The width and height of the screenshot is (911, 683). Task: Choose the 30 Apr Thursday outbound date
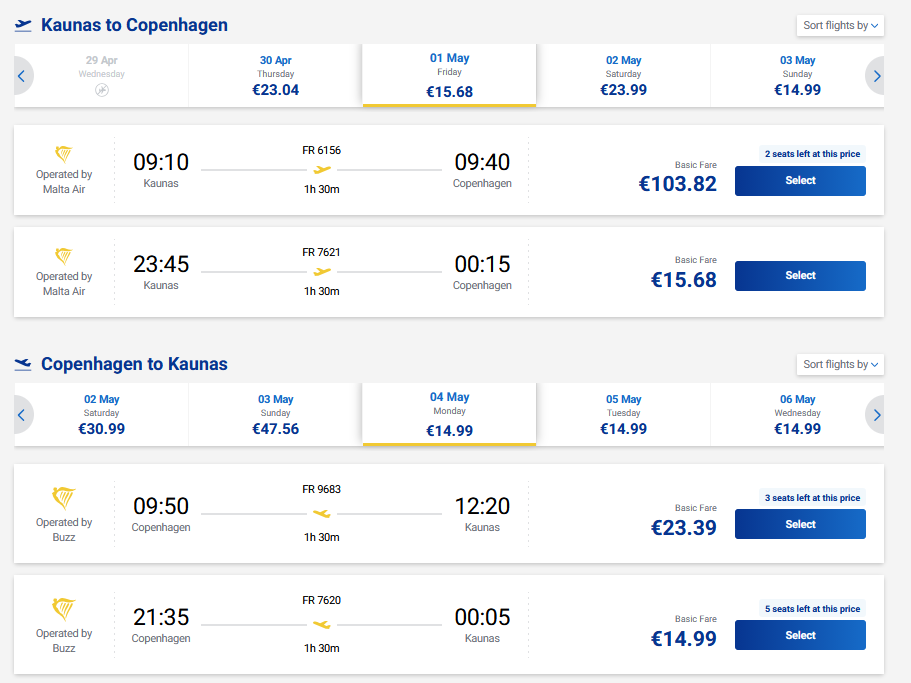(x=275, y=76)
